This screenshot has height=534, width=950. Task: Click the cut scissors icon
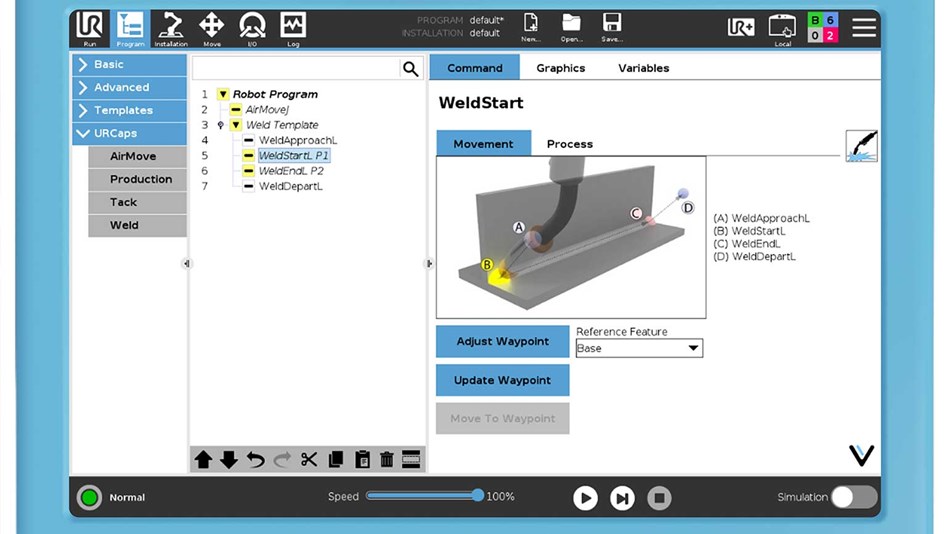pyautogui.click(x=309, y=460)
